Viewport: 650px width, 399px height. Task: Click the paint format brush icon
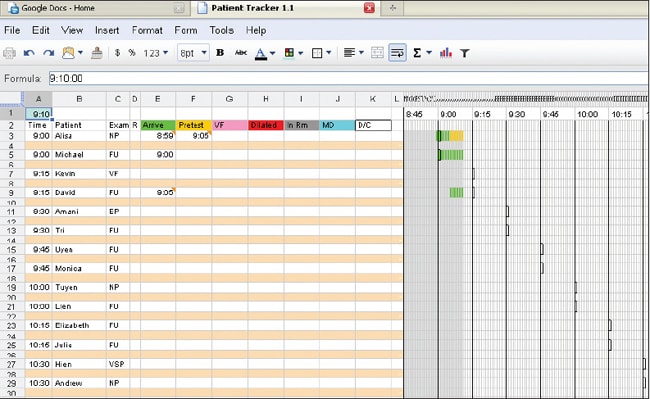click(x=97, y=53)
